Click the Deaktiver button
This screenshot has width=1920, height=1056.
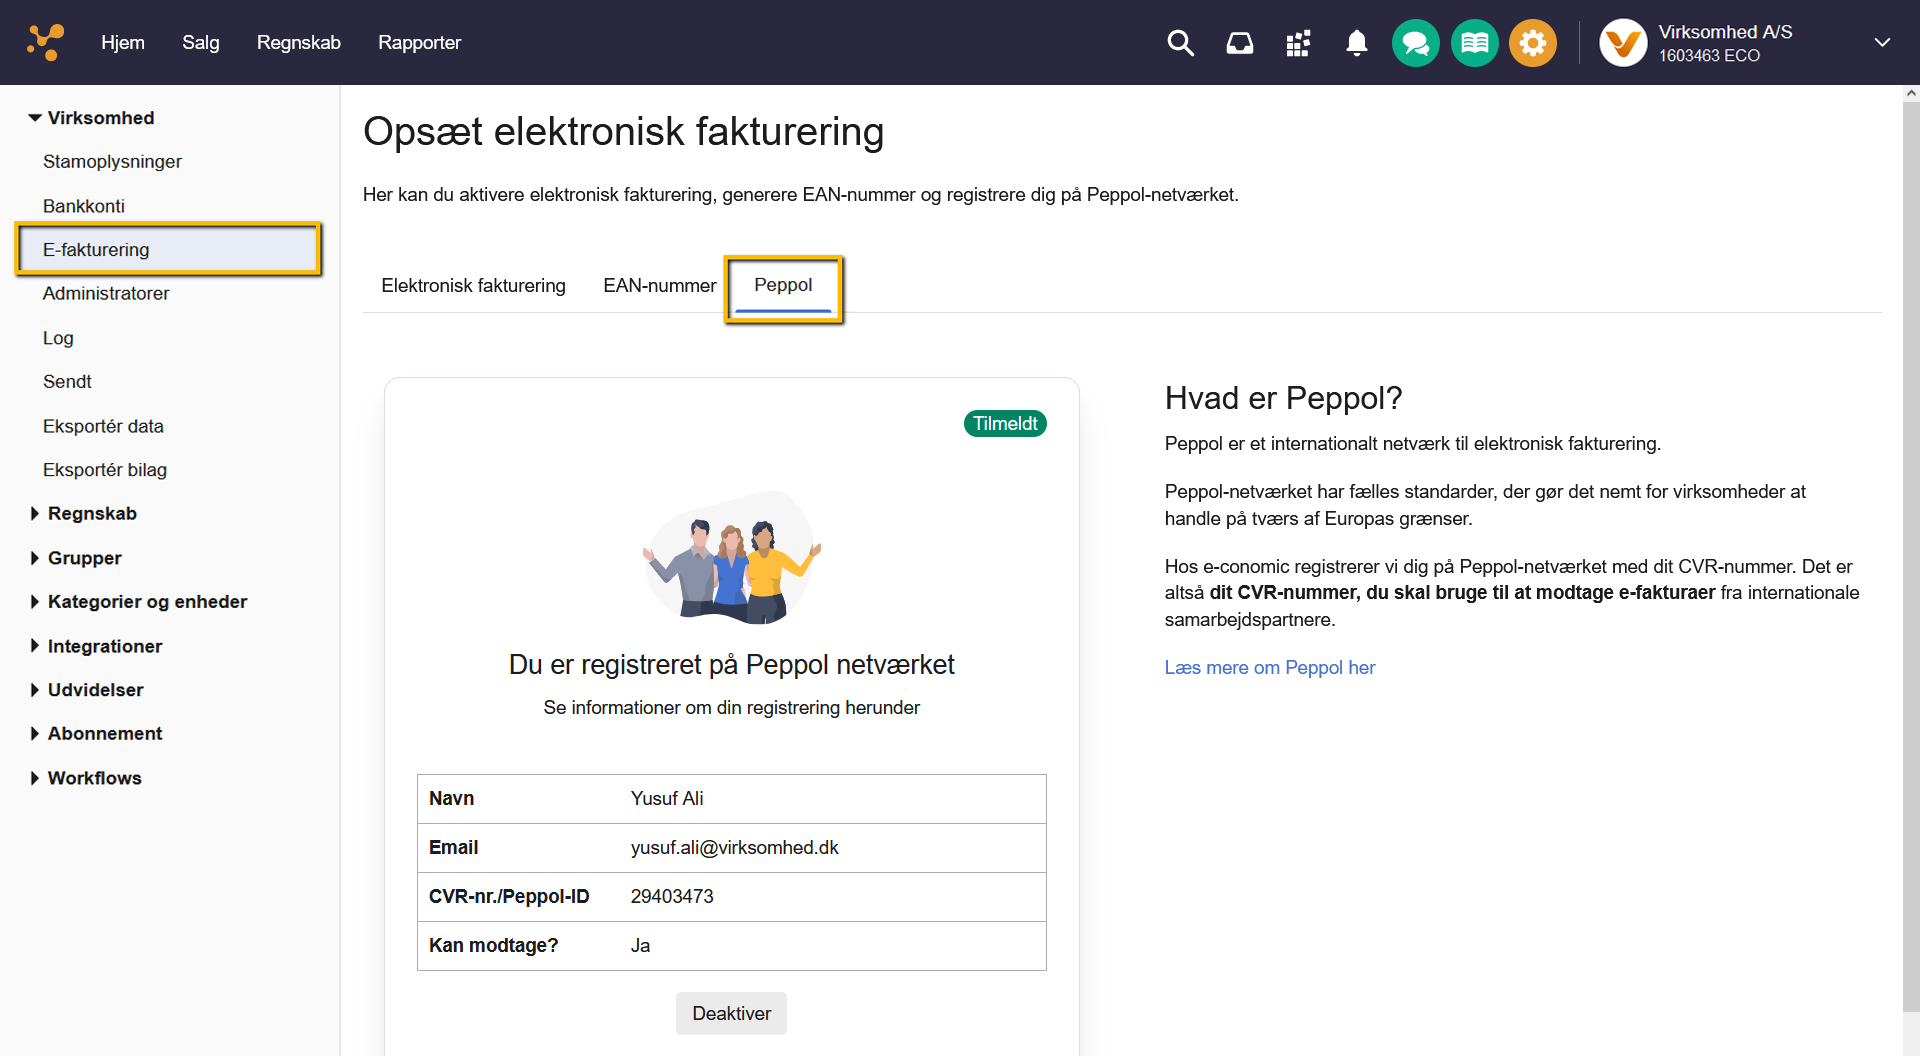click(x=731, y=1013)
